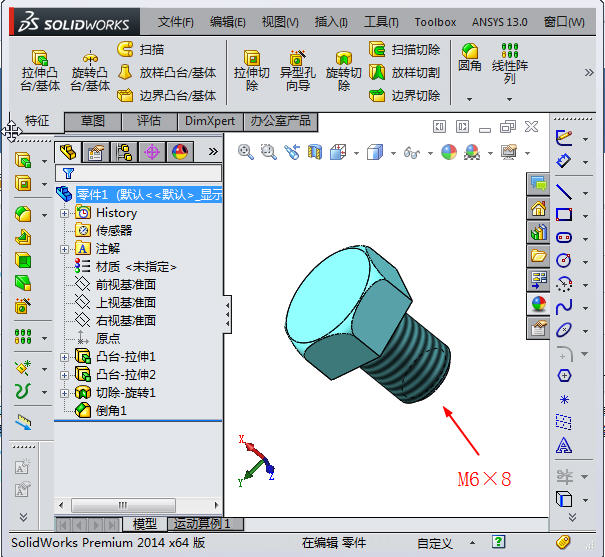
Task: Click the Extruded Boss/Base (拉伸凸台/基体) icon
Action: (39, 58)
